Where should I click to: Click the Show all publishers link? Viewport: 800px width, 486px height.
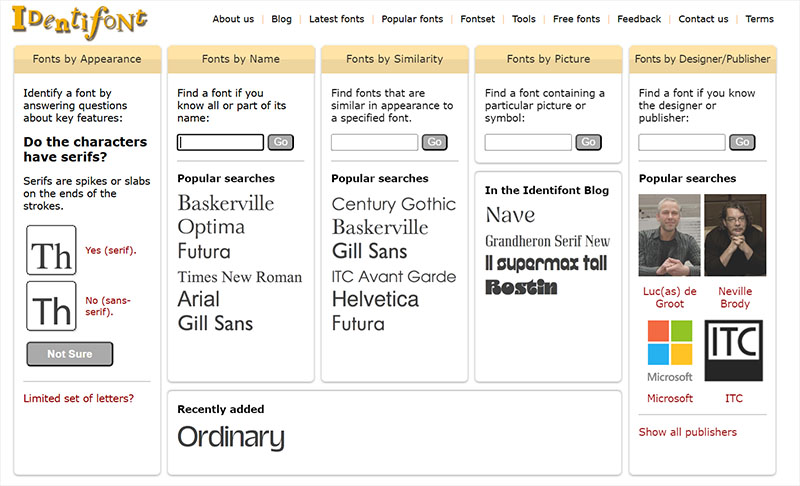coord(688,432)
